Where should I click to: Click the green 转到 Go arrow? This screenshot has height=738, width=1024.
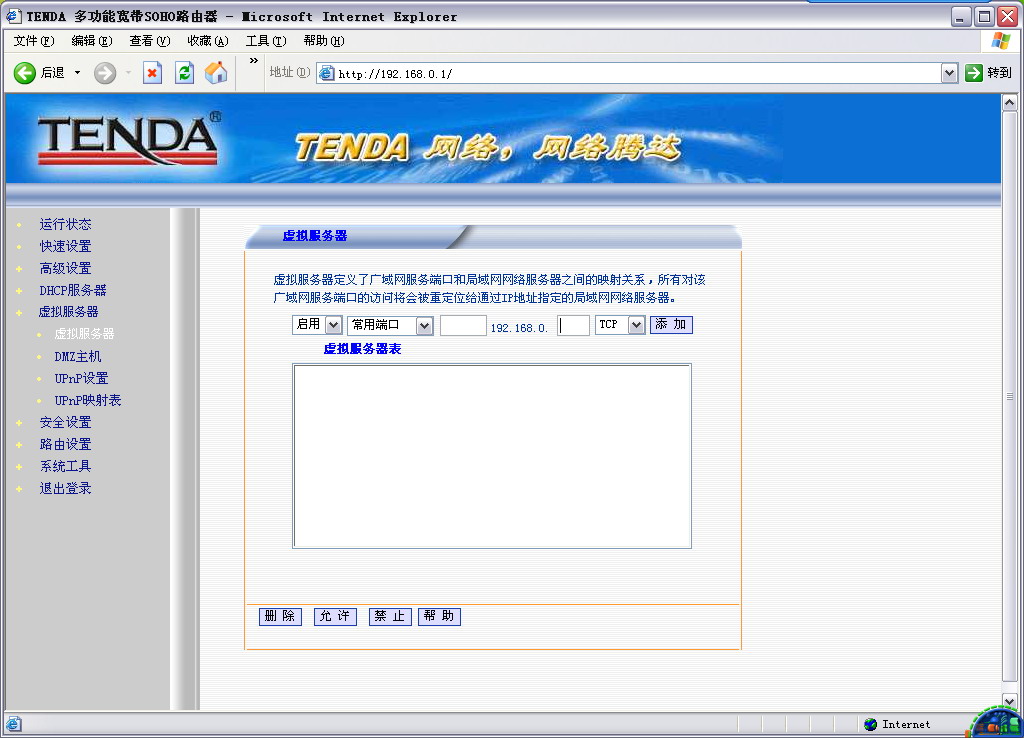click(974, 73)
